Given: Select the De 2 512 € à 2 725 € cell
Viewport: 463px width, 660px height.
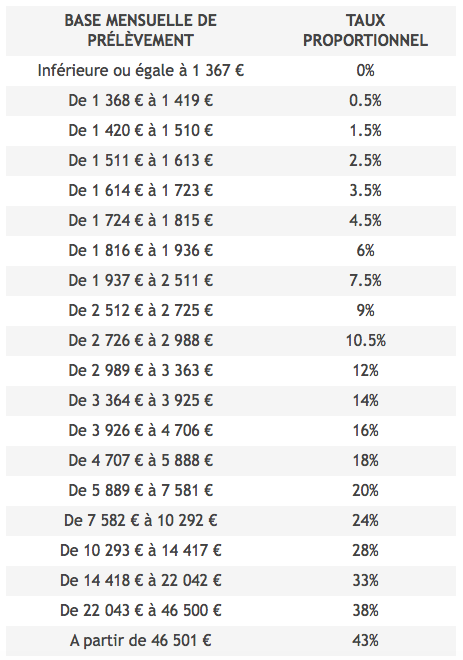Looking at the screenshot, I should tap(141, 310).
